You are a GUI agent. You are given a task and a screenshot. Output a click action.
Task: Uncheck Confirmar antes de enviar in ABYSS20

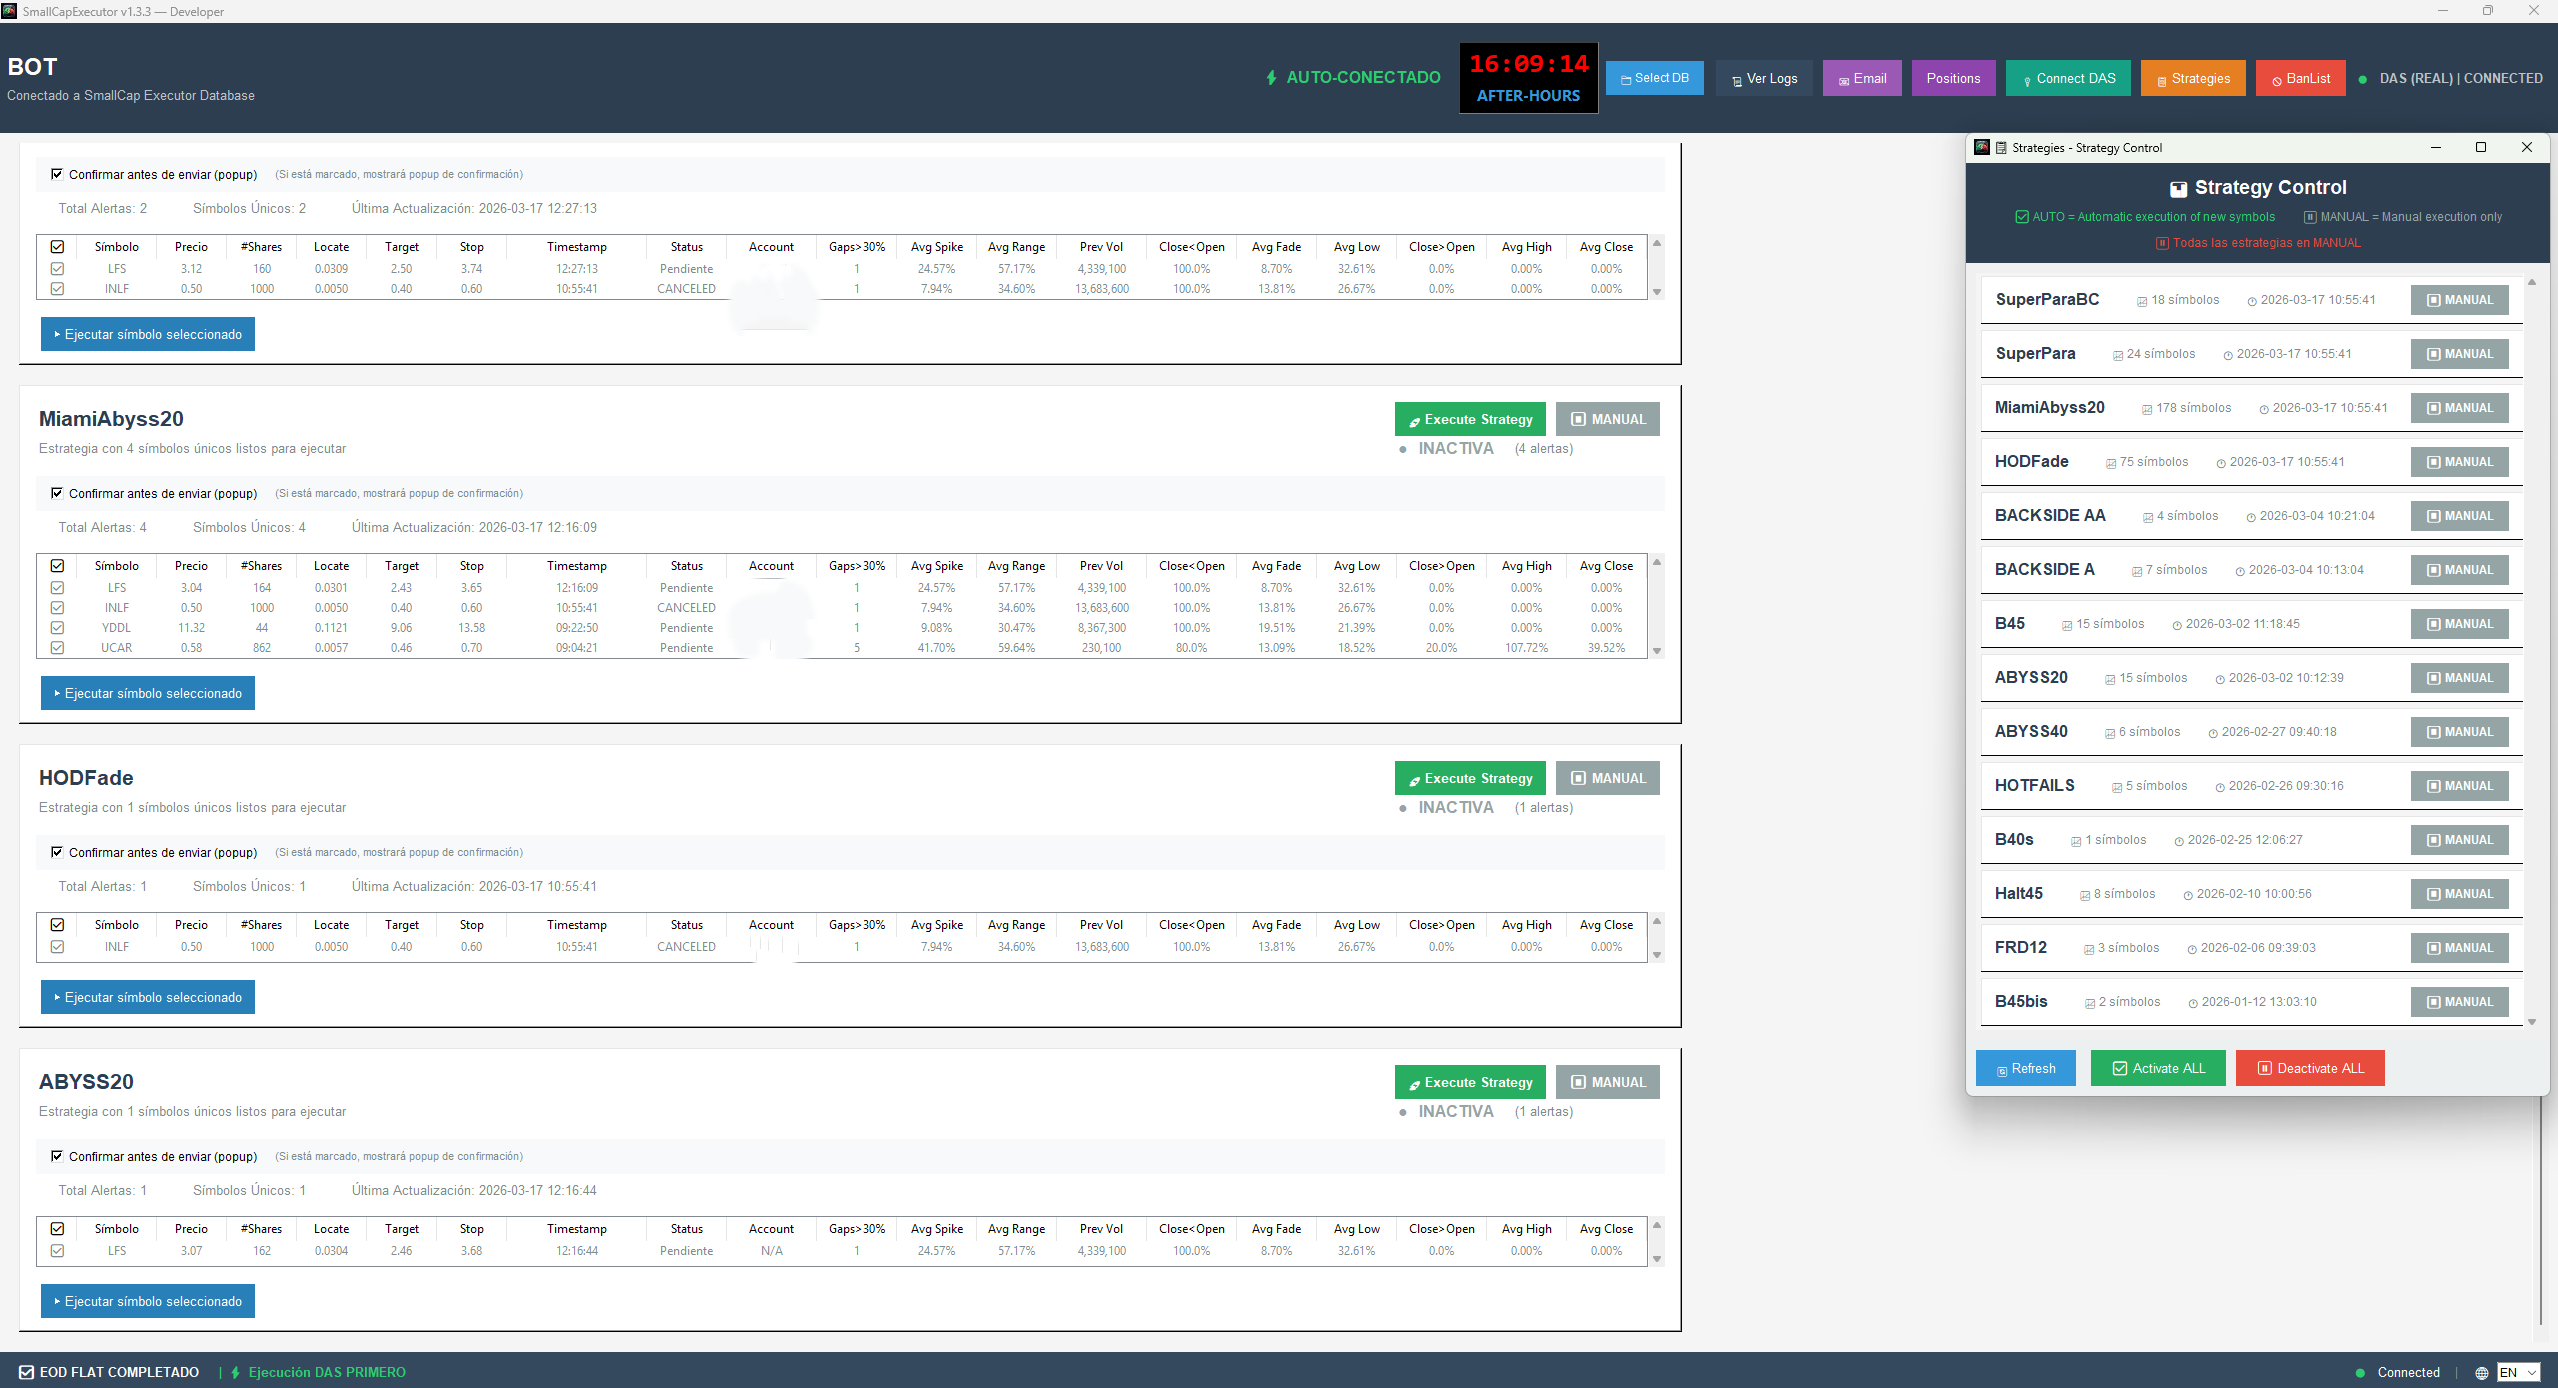point(57,1156)
